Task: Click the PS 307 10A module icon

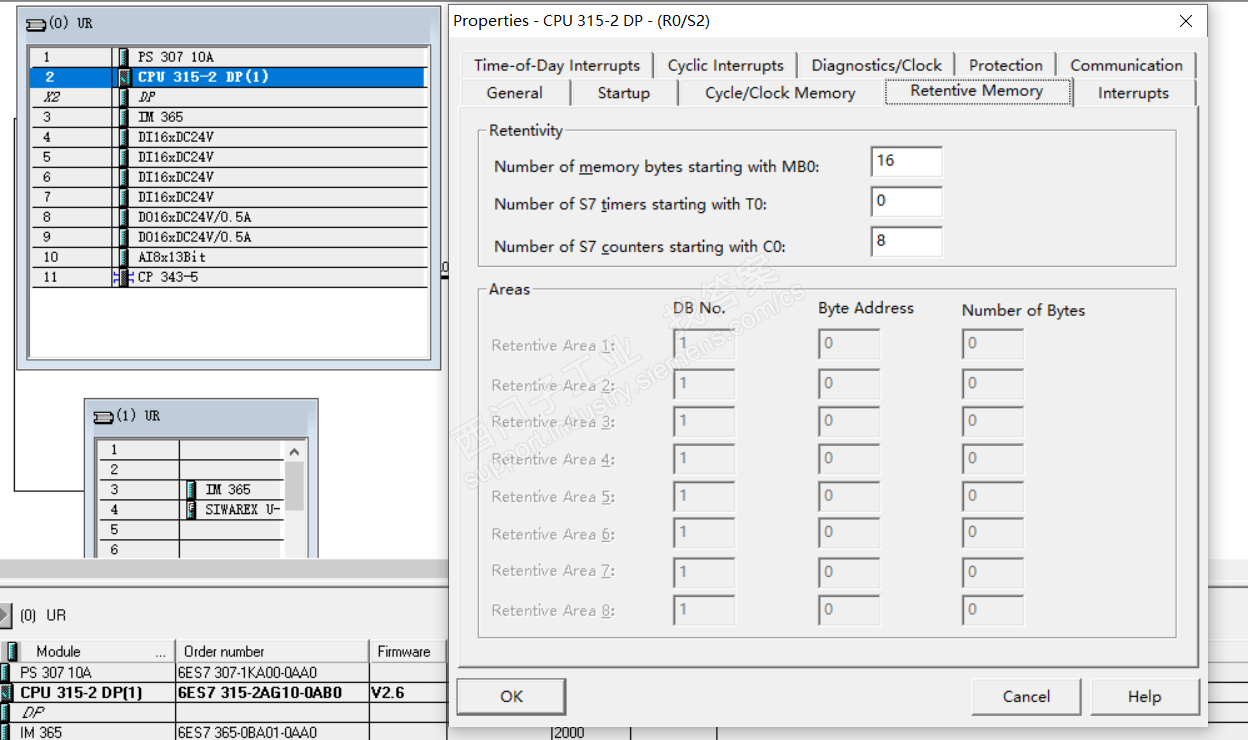Action: [124, 57]
